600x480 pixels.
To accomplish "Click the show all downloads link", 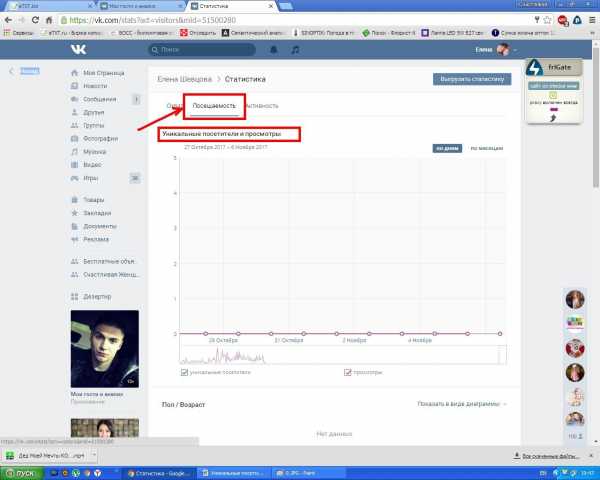I will tap(546, 456).
